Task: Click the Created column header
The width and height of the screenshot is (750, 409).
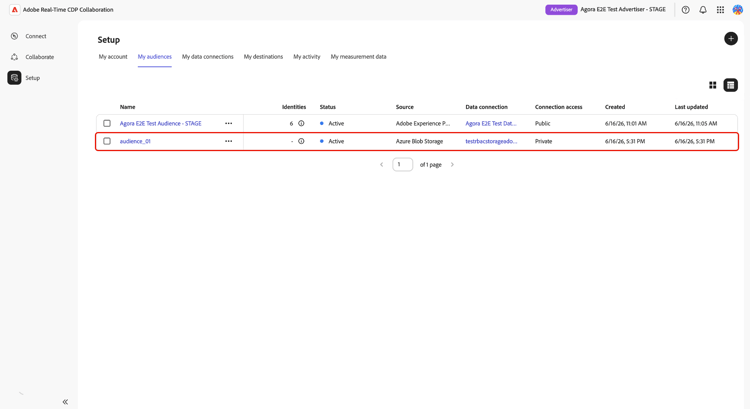Action: 615,107
